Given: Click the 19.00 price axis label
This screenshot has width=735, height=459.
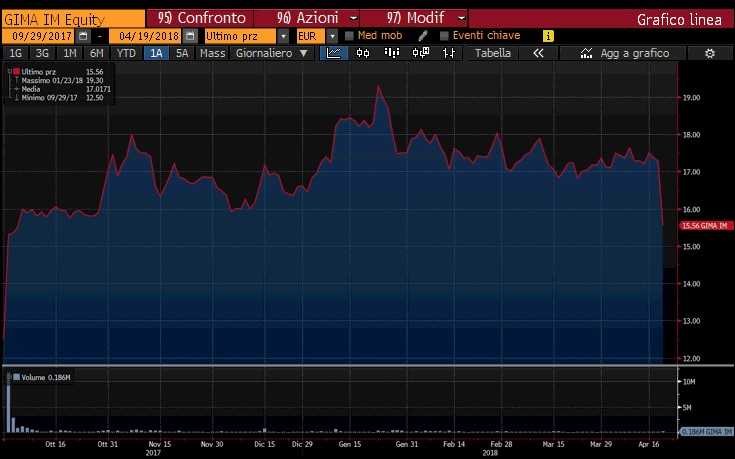Looking at the screenshot, I should 691,98.
